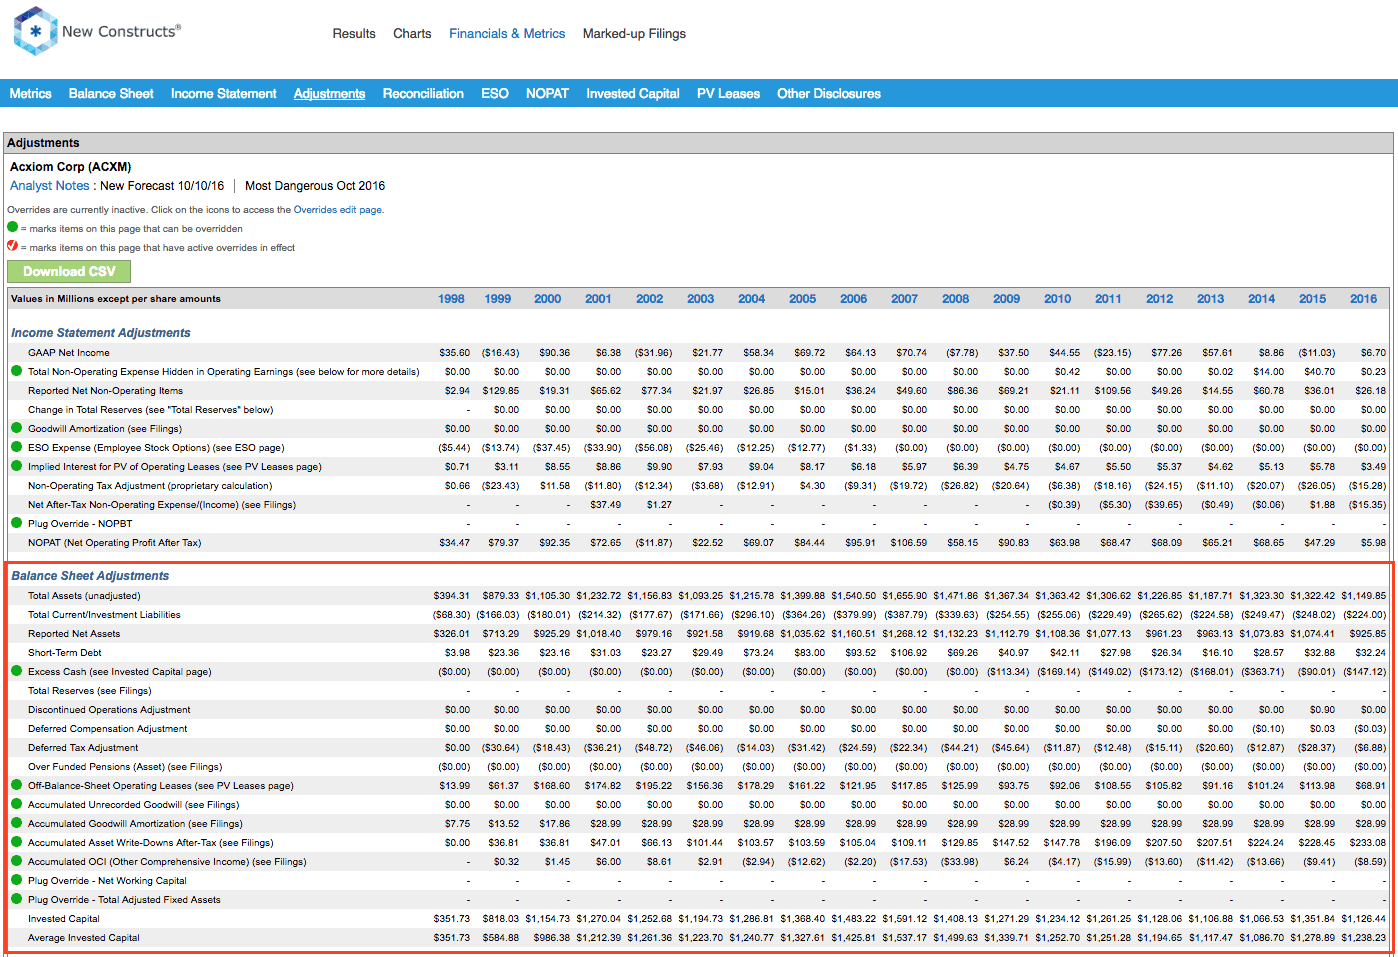
Task: Click NOPAT (Net Operating Profit After Tax) label
Action: (114, 543)
